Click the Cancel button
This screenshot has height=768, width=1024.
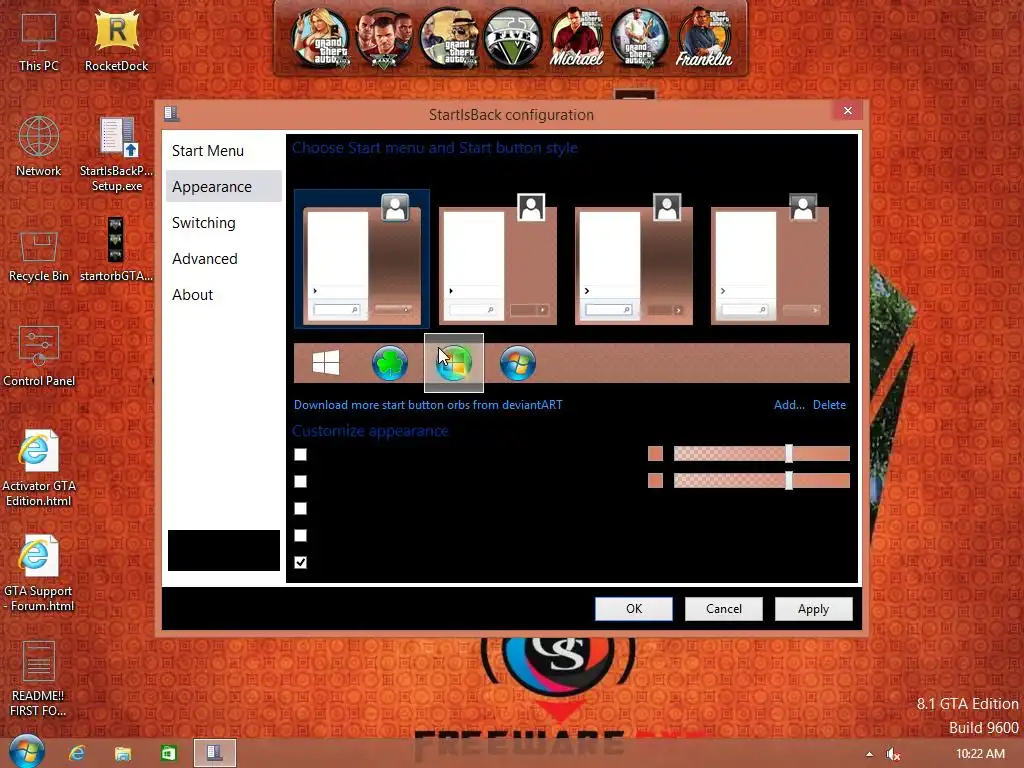(724, 609)
